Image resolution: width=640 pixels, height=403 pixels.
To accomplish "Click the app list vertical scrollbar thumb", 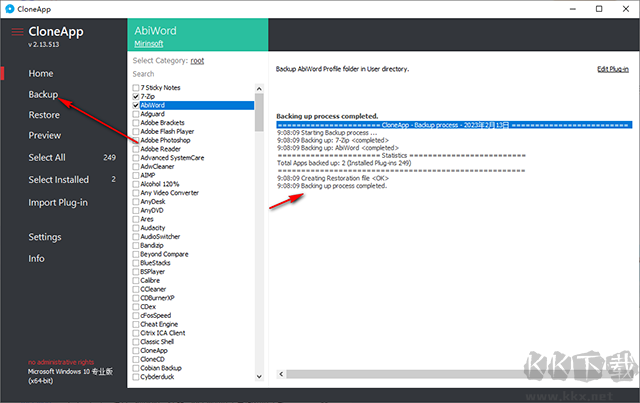I will (x=259, y=112).
